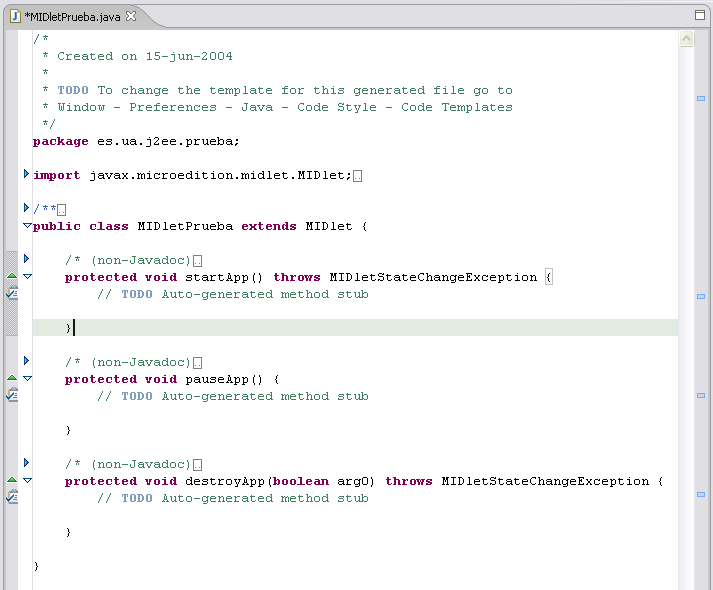Image resolution: width=713 pixels, height=590 pixels.
Task: Expand the non-Javadoc comment above startApp
Action: point(26,259)
